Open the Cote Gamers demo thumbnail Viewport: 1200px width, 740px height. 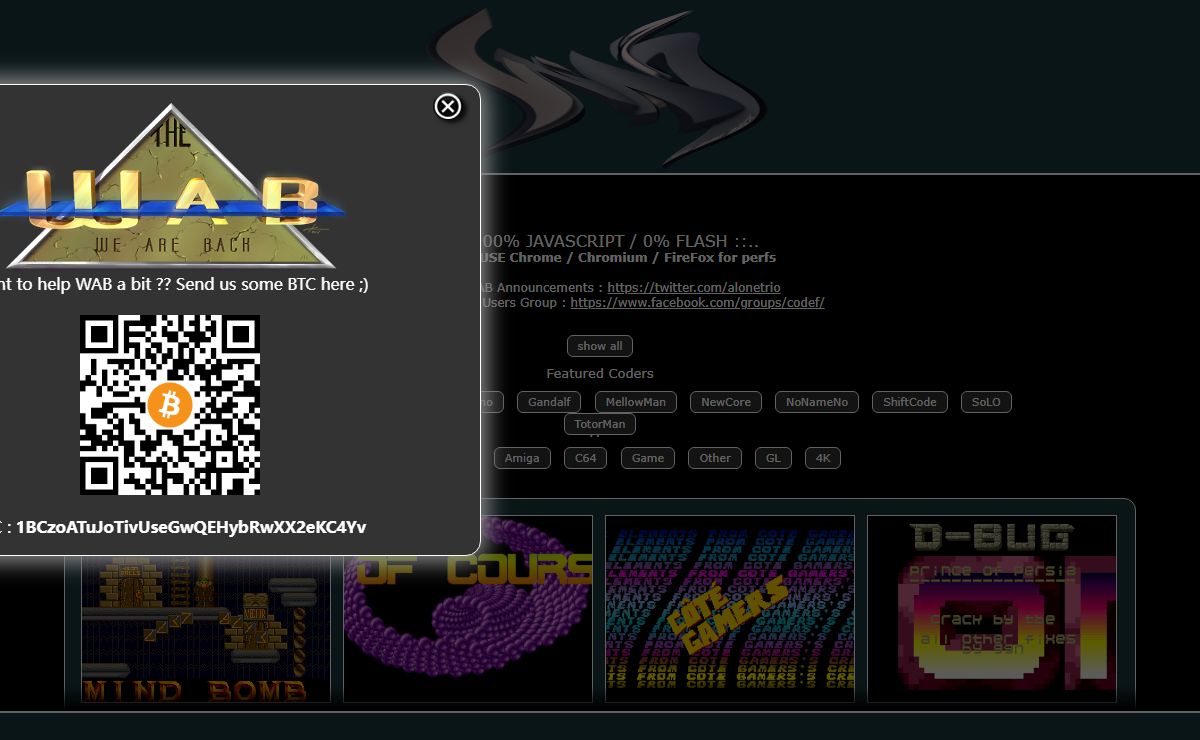click(730, 609)
